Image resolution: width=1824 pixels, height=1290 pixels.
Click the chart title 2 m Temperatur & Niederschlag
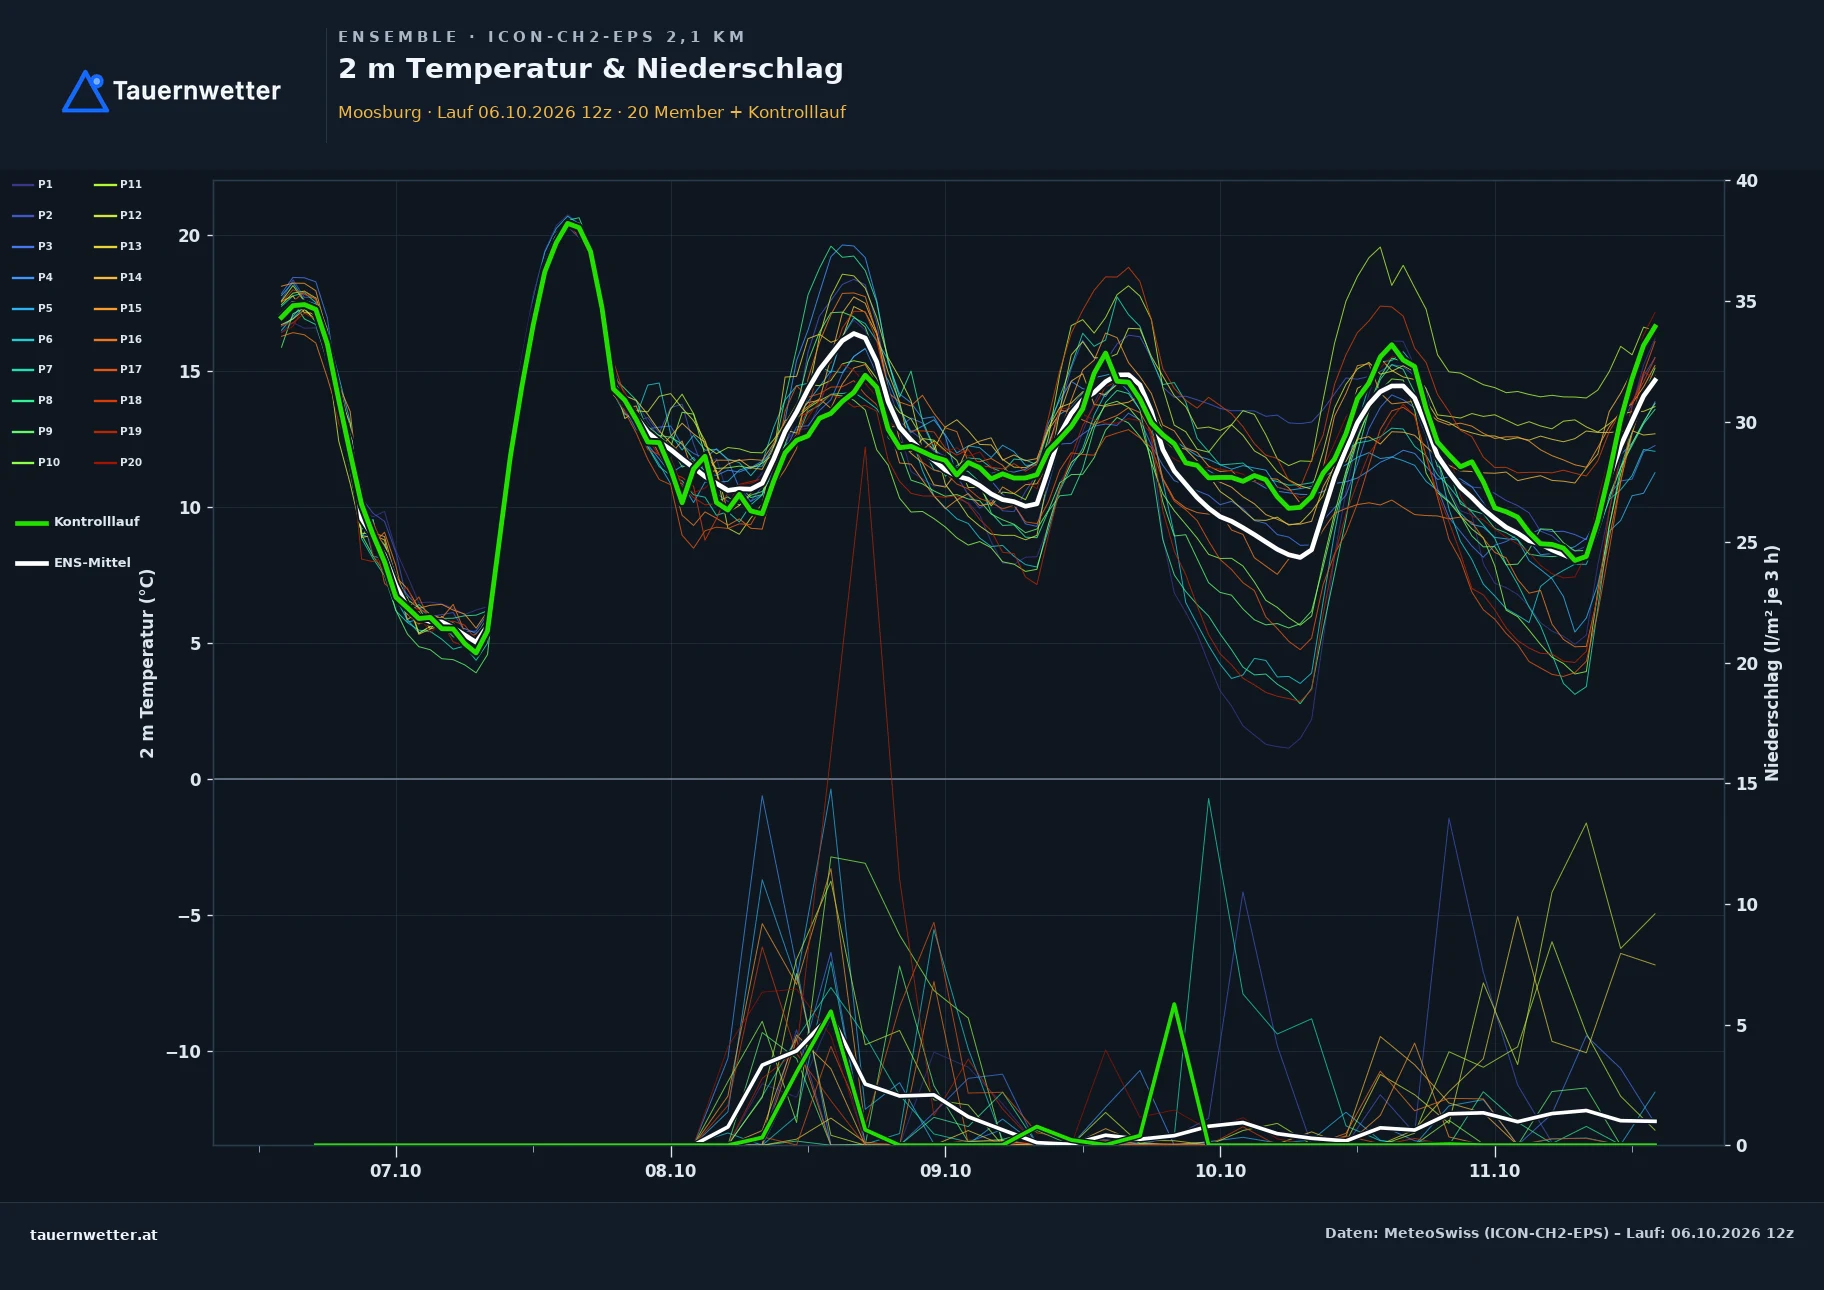click(x=591, y=69)
